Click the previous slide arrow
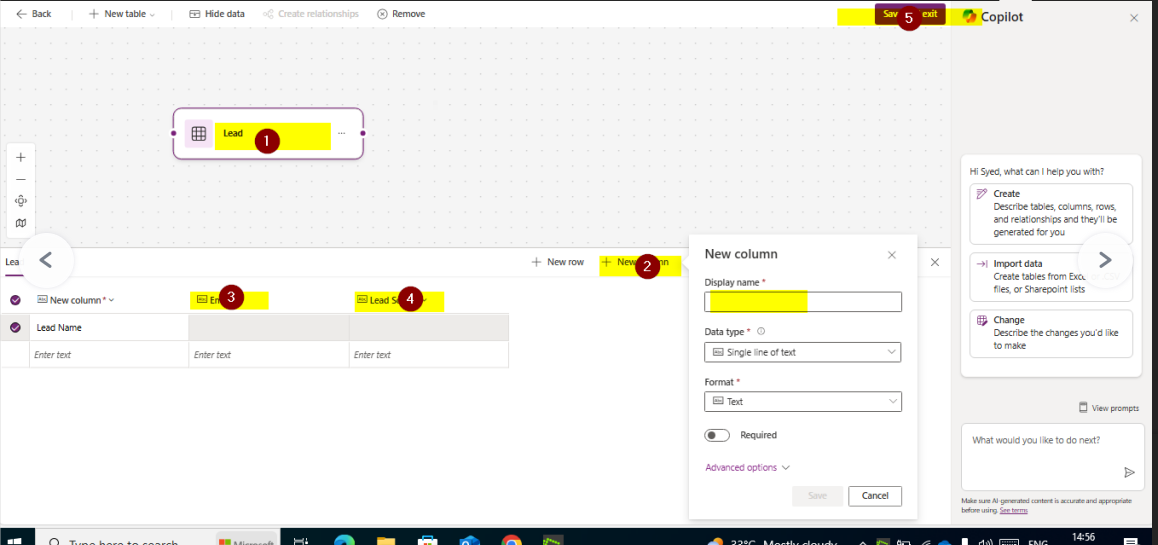 [46, 260]
